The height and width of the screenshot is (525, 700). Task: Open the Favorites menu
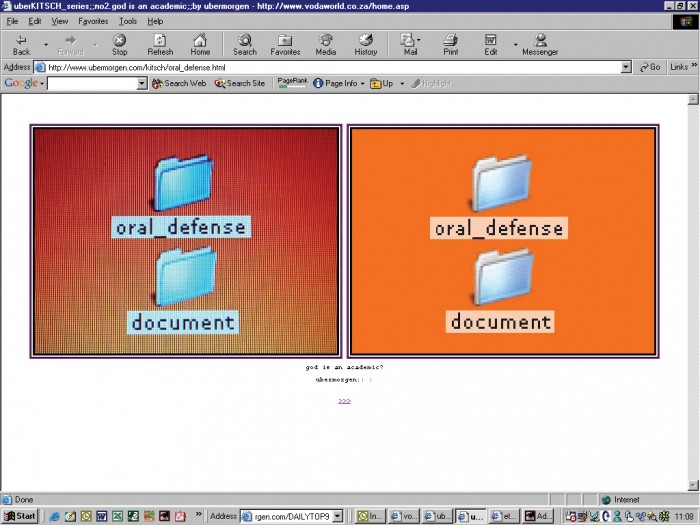[x=93, y=21]
